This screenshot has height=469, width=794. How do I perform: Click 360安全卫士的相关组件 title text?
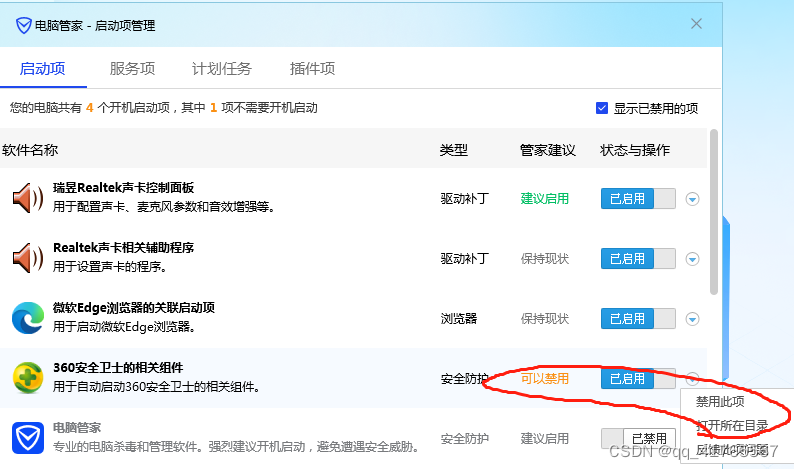pyautogui.click(x=118, y=367)
